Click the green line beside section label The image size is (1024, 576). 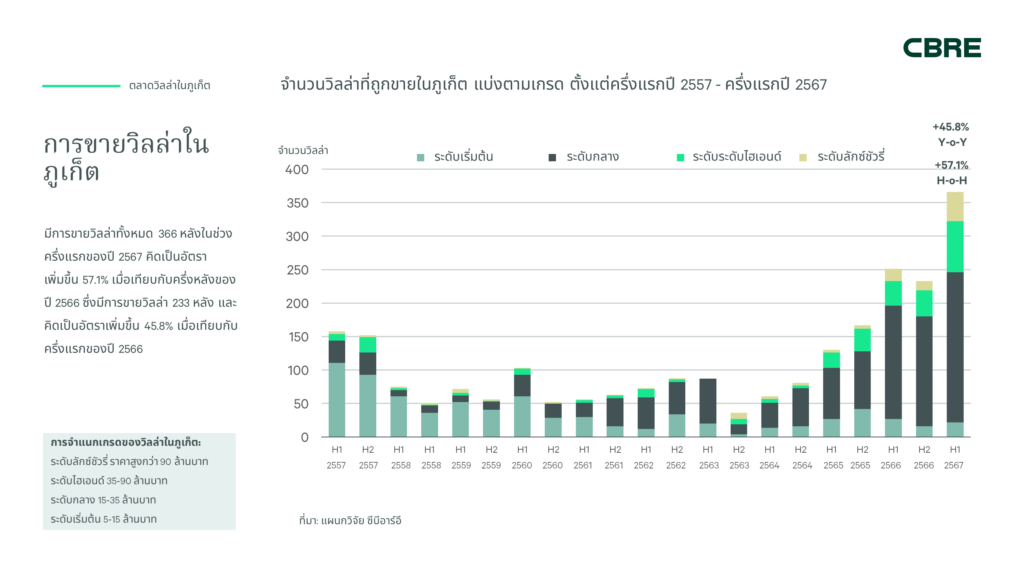[x=82, y=86]
